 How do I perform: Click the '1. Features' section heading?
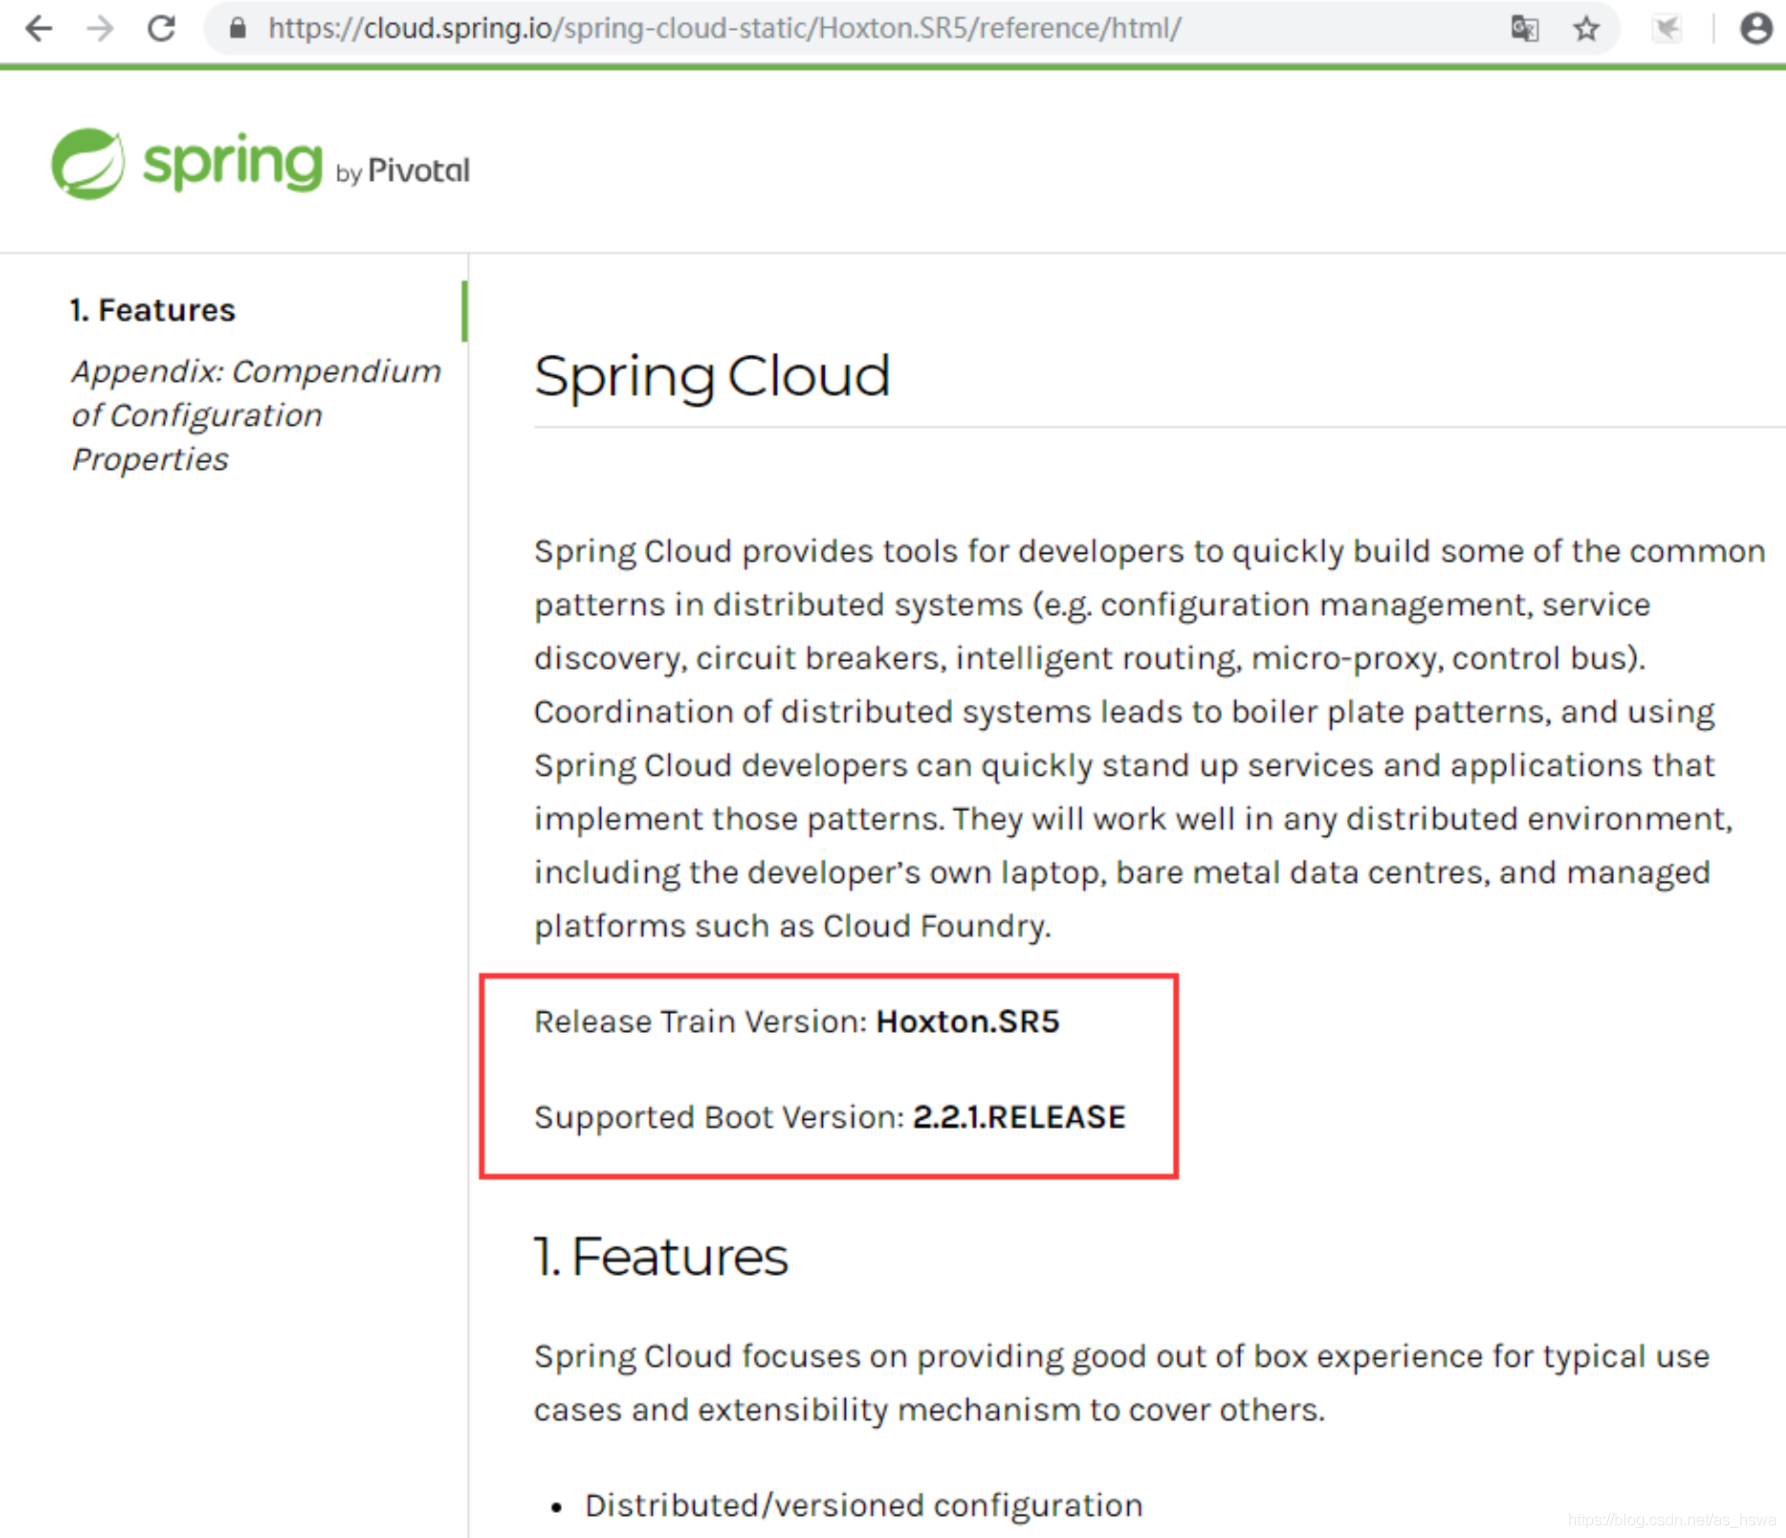(661, 1257)
